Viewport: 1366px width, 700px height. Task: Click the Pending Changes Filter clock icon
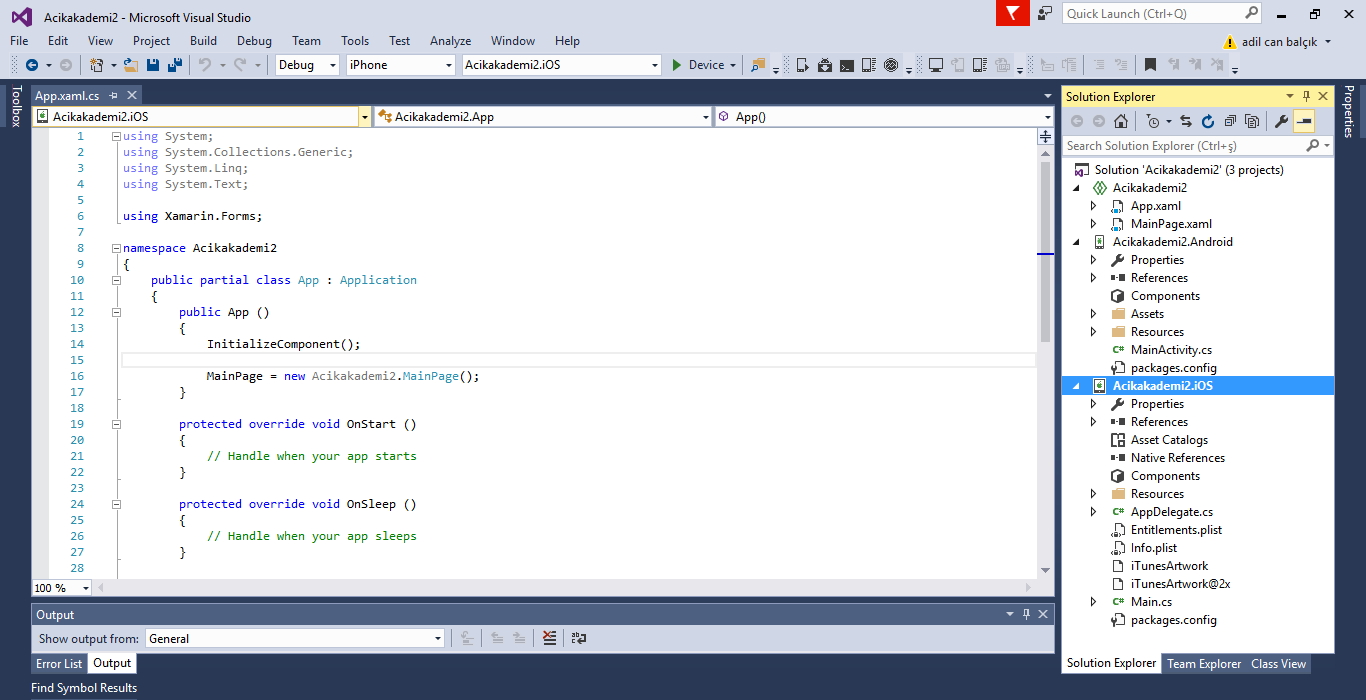(x=1153, y=121)
